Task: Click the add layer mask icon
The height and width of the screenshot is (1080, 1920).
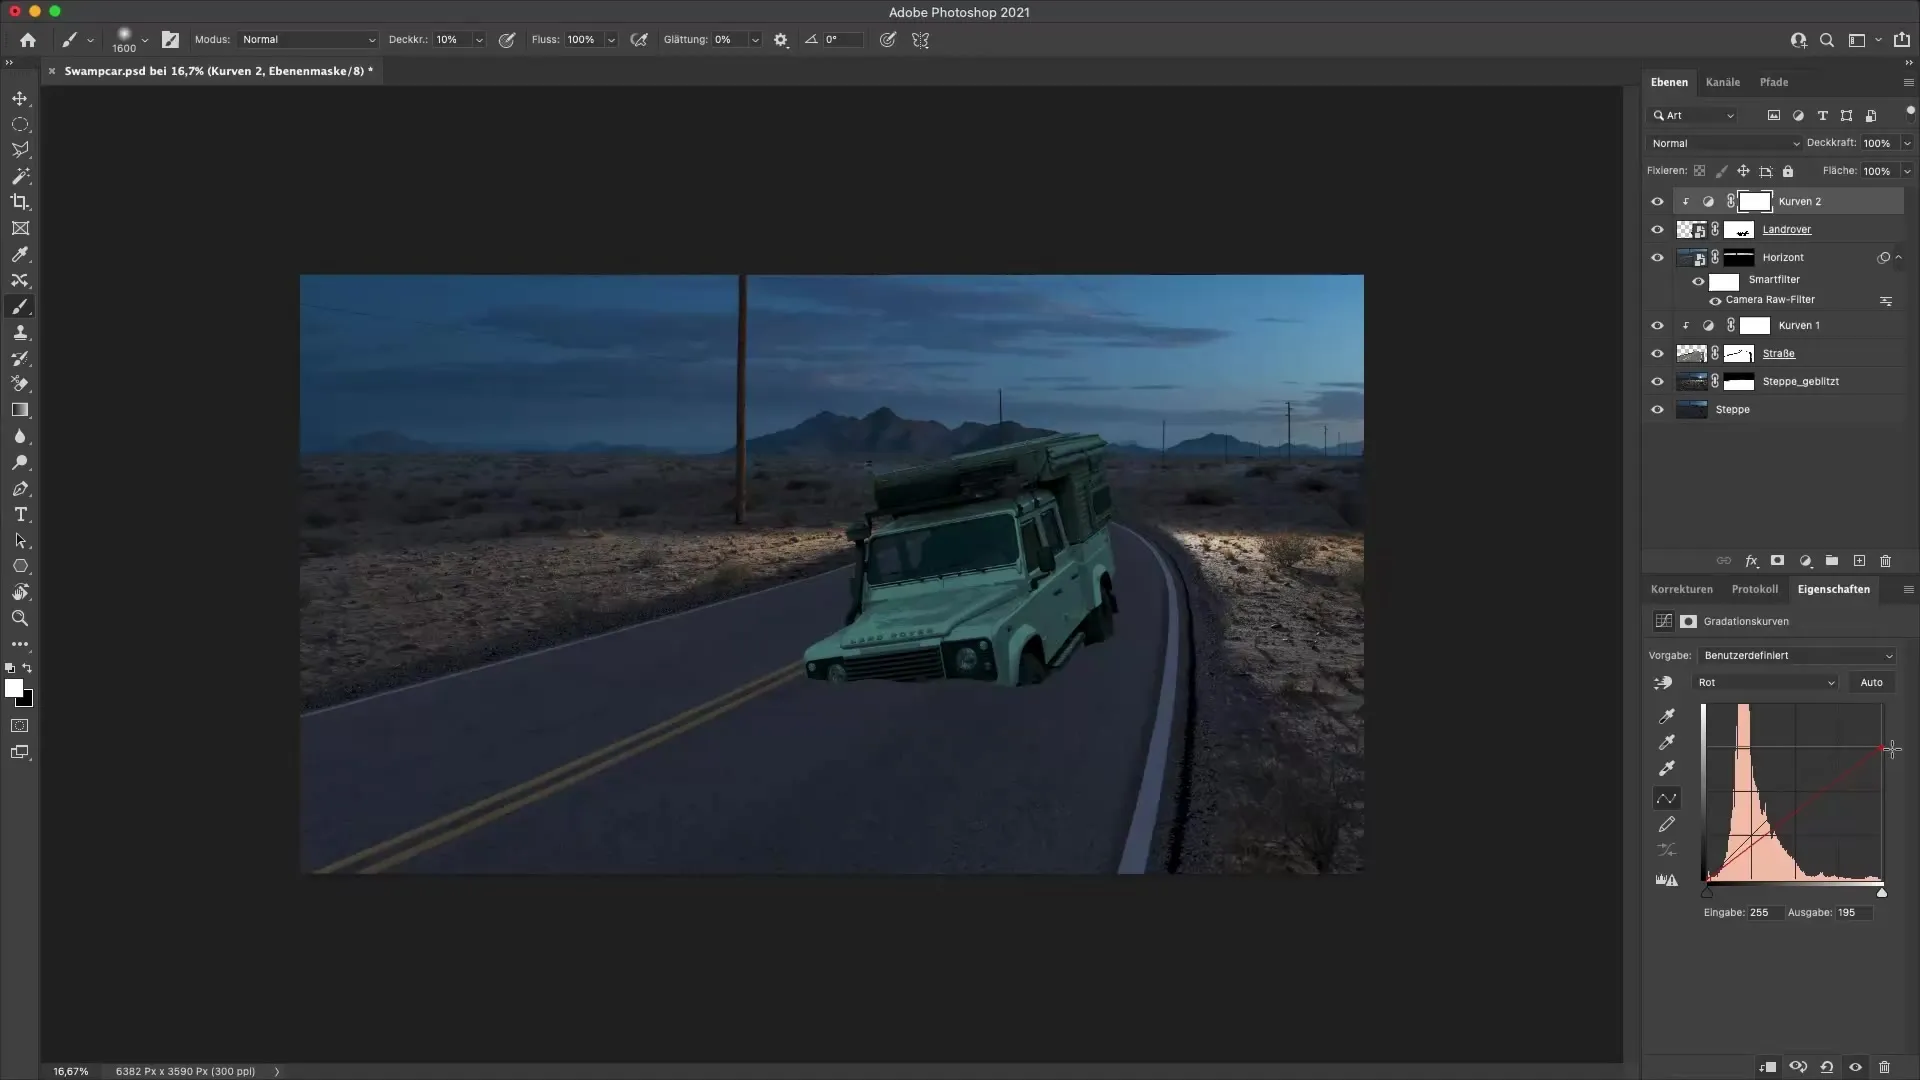Action: 1777,561
